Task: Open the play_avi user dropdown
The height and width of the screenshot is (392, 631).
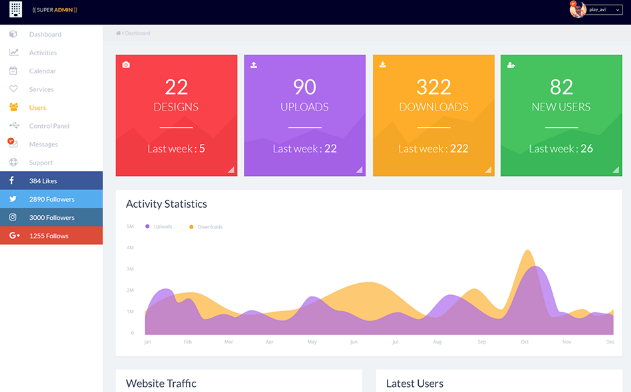Action: 604,10
